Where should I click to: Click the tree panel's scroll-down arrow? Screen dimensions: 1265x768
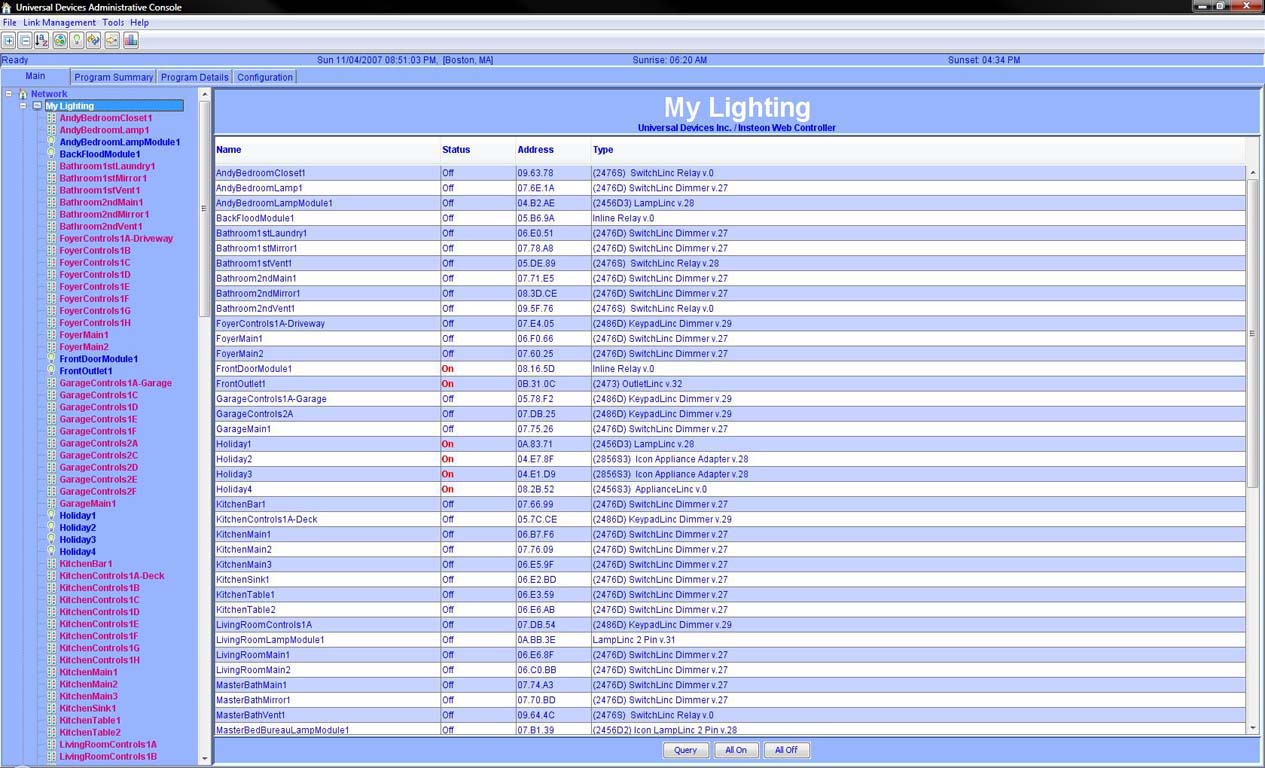coord(205,758)
